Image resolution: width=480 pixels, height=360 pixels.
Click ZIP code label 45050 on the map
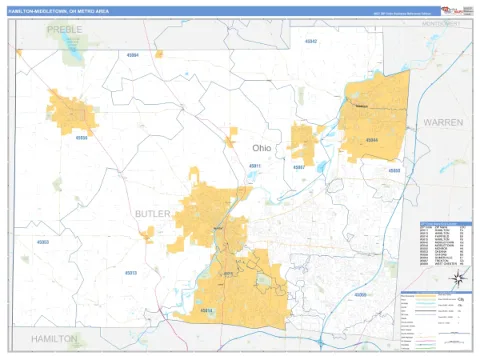pos(394,170)
